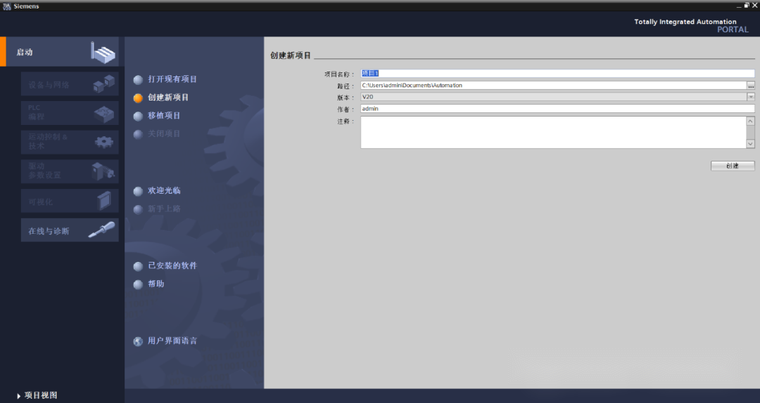This screenshot has width=760, height=403.
Task: Select 移植项目 action
Action: coord(164,116)
